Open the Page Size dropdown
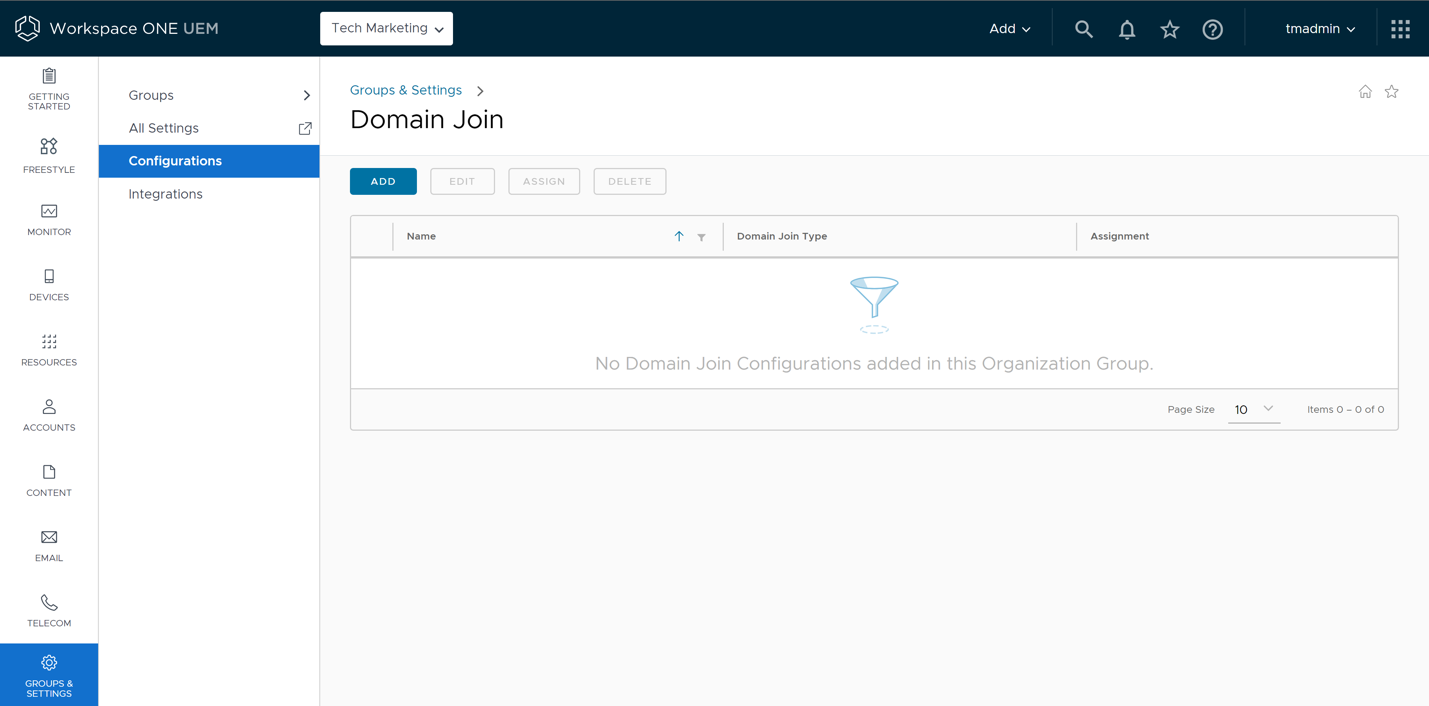1429x706 pixels. [1253, 409]
